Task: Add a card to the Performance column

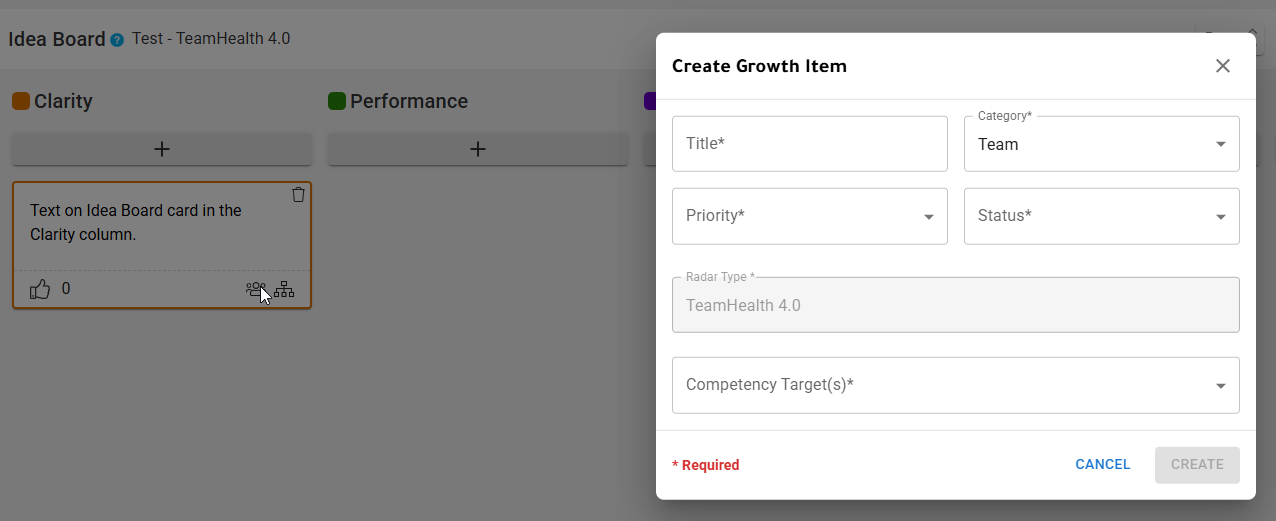Action: click(478, 149)
